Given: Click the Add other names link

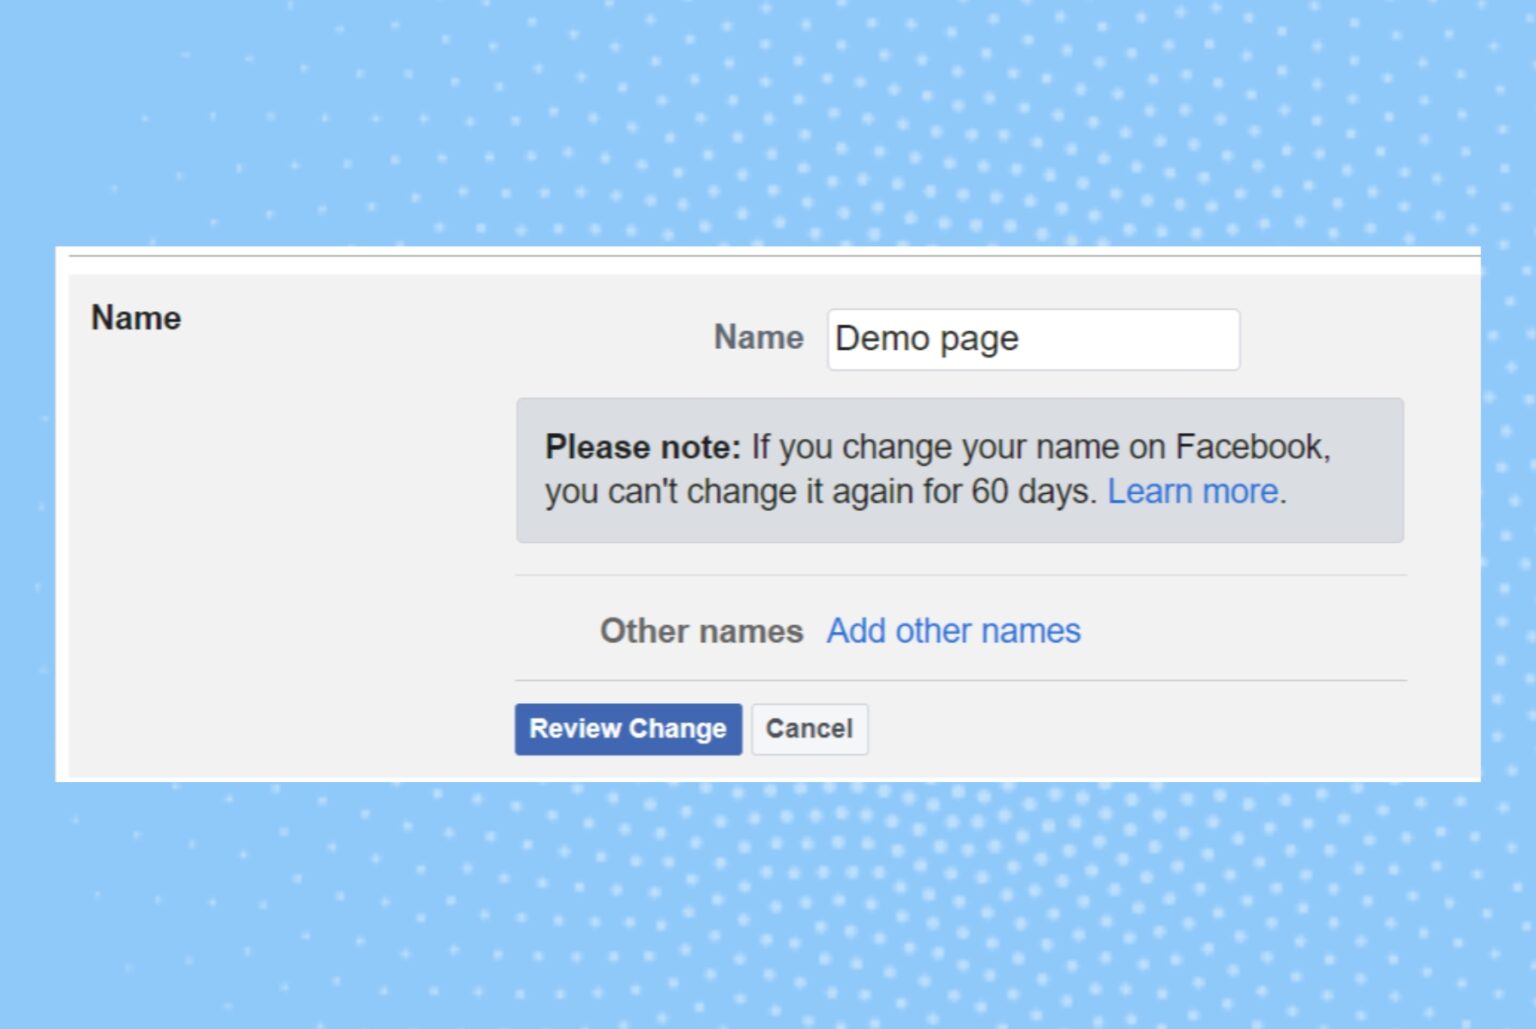Looking at the screenshot, I should point(953,631).
